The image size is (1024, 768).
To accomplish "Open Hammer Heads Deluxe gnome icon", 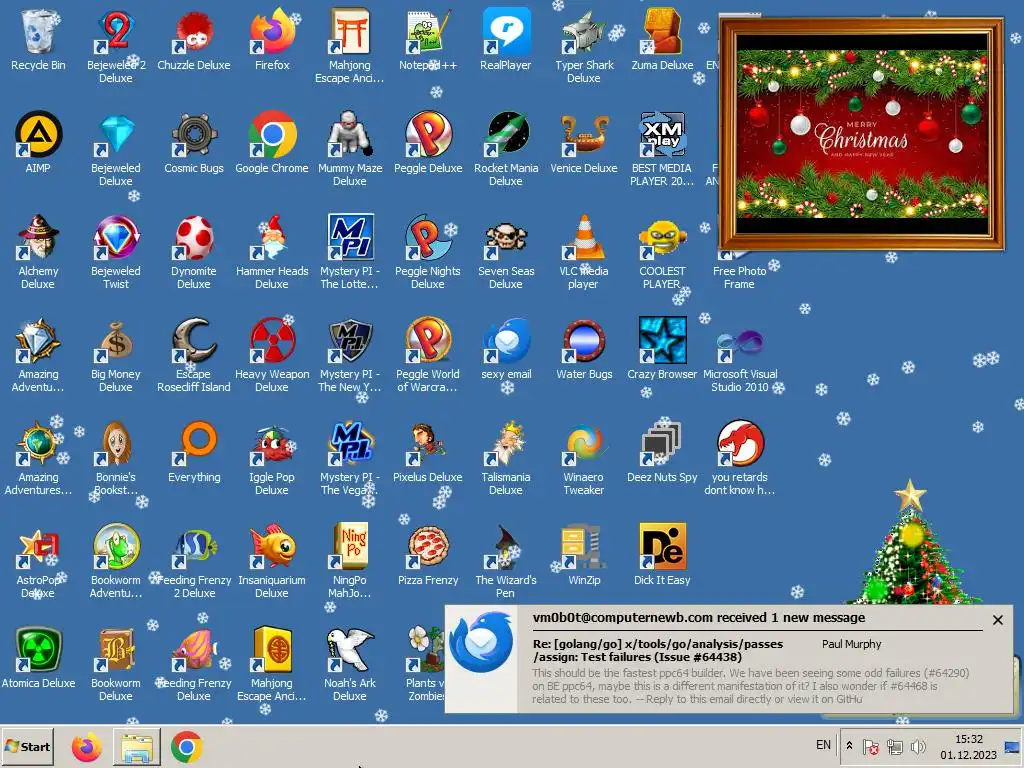I will (x=272, y=251).
